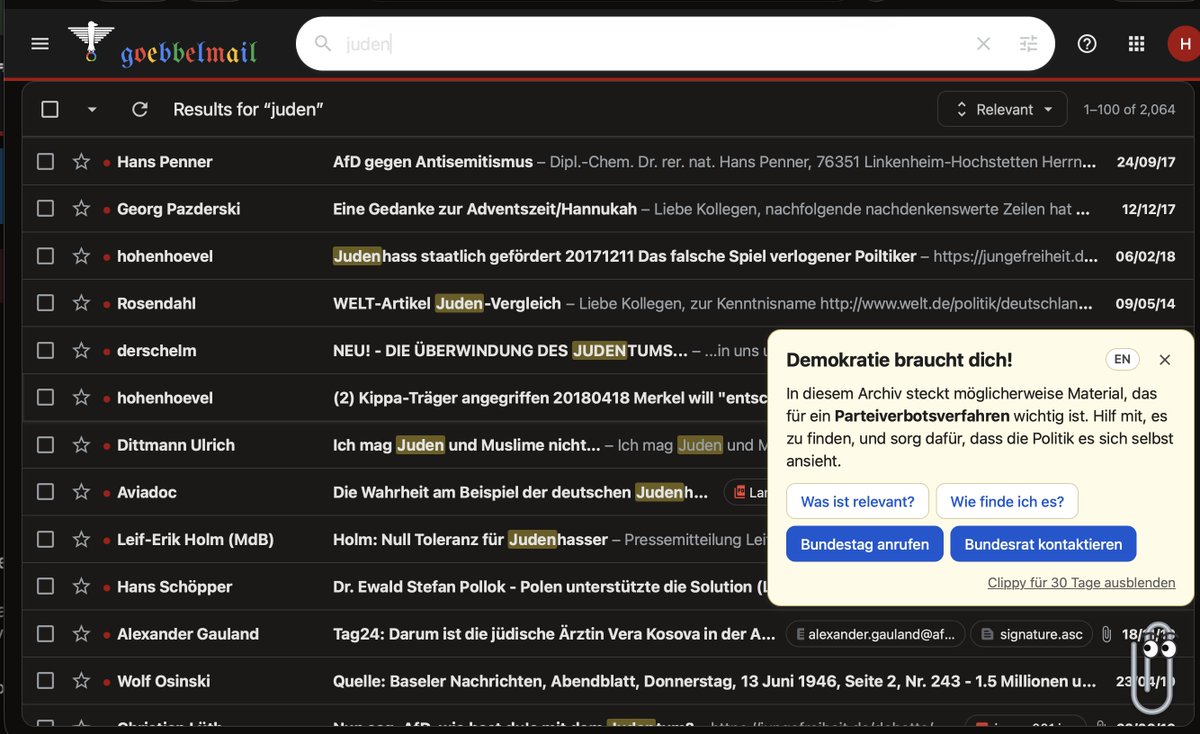This screenshot has width=1200, height=734.
Task: Click the goebbelmail logo
Action: (163, 45)
